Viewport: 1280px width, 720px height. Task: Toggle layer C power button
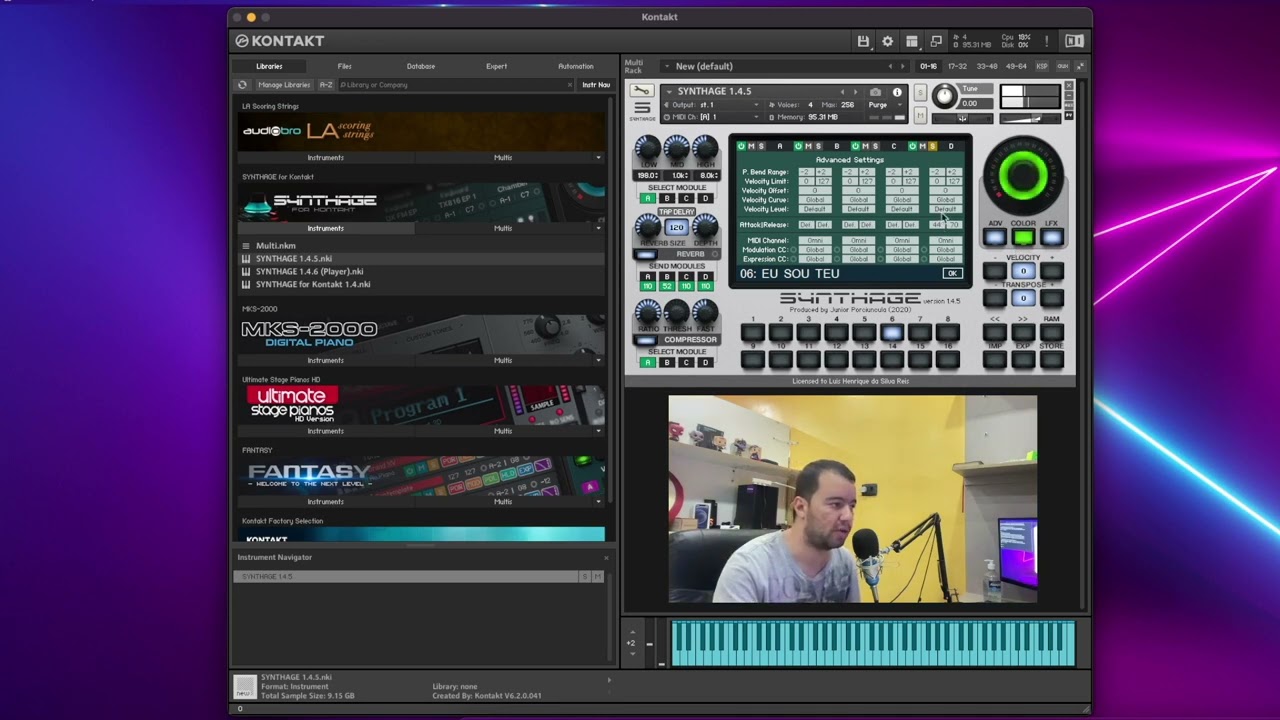click(x=856, y=146)
